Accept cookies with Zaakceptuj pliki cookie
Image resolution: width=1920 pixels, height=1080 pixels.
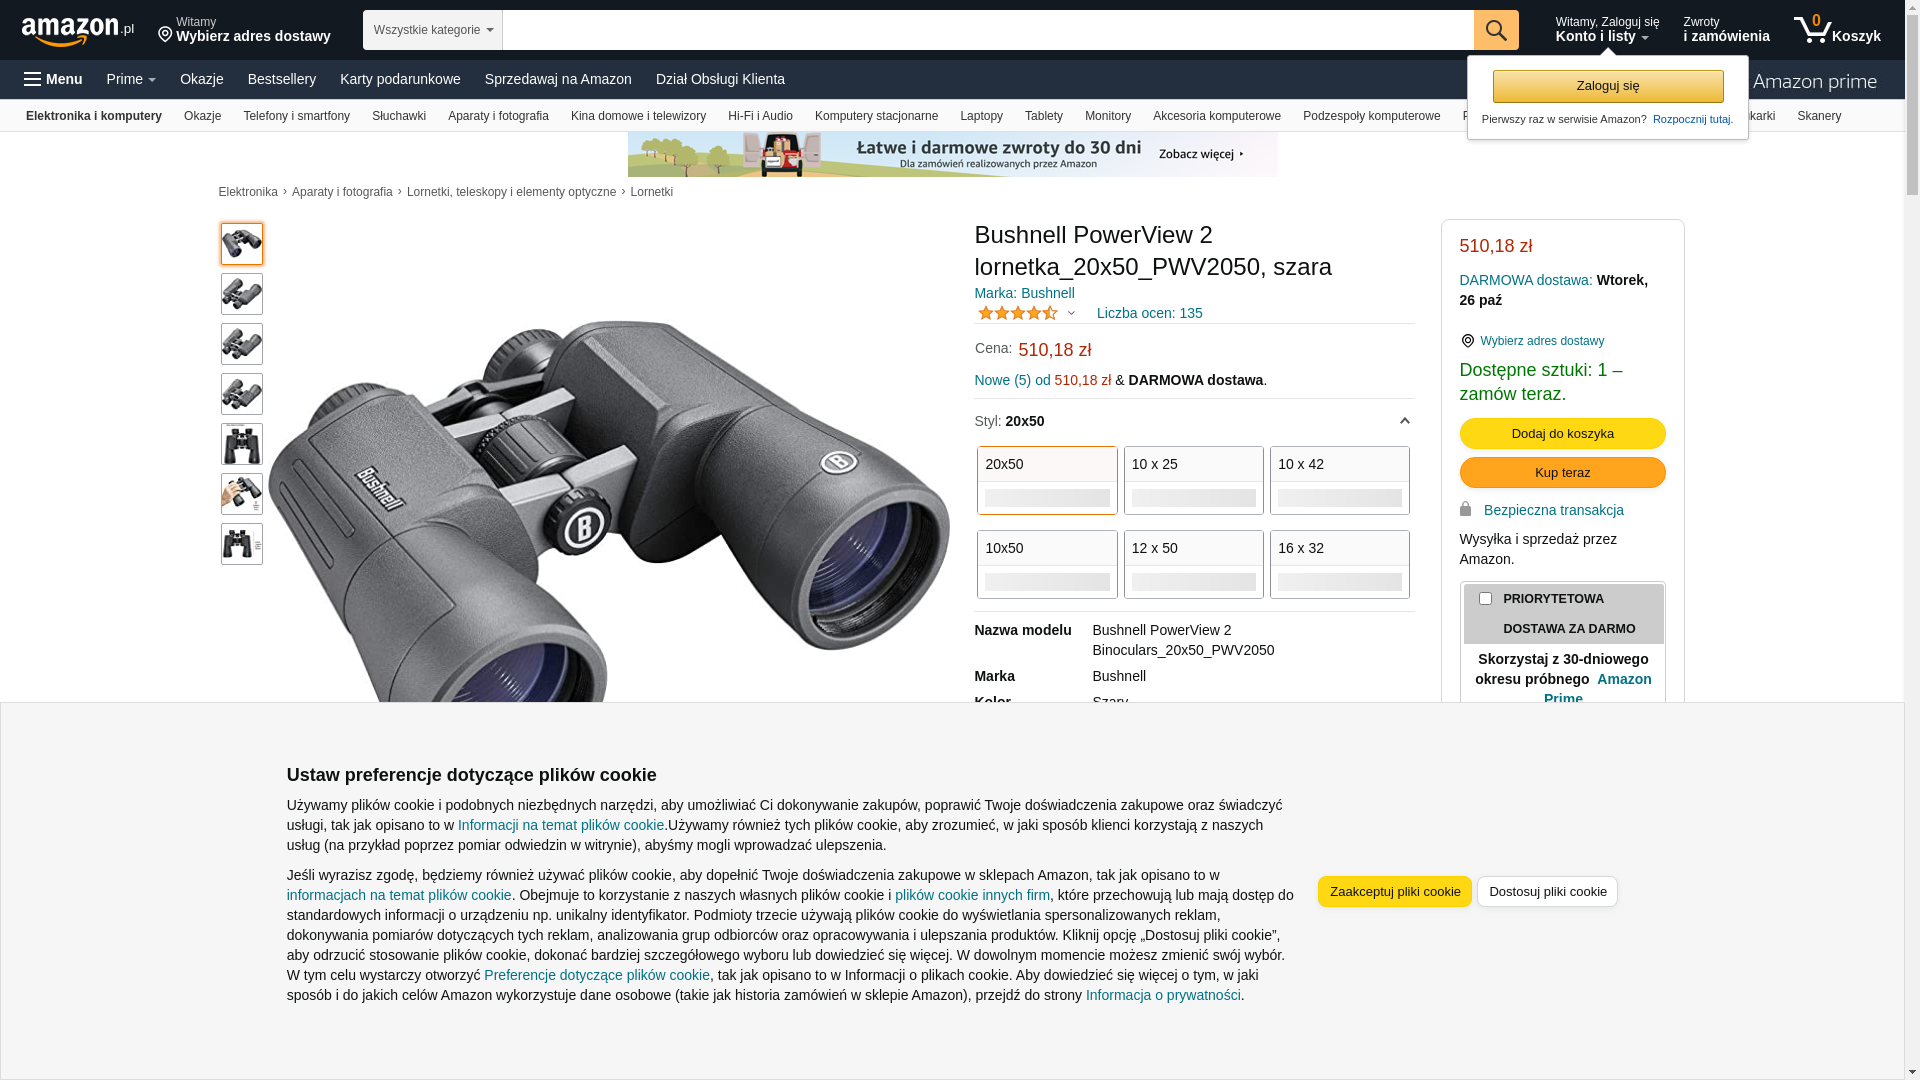pos(1394,891)
